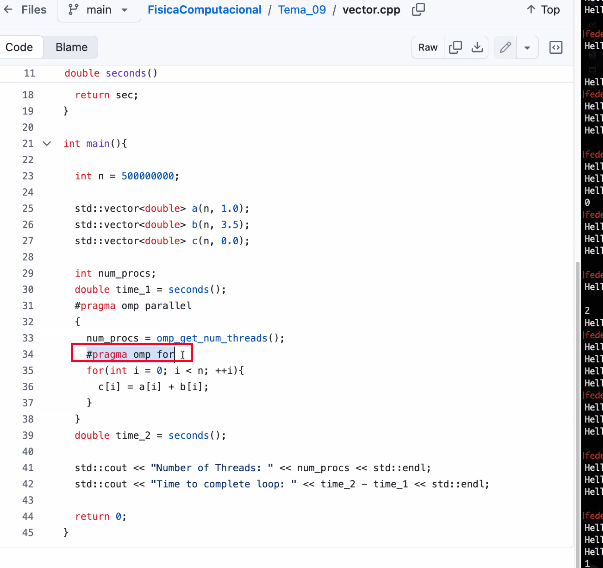Click 'std::vector<double> b(n, 3.5);' line
This screenshot has height=568, width=603.
162,225
